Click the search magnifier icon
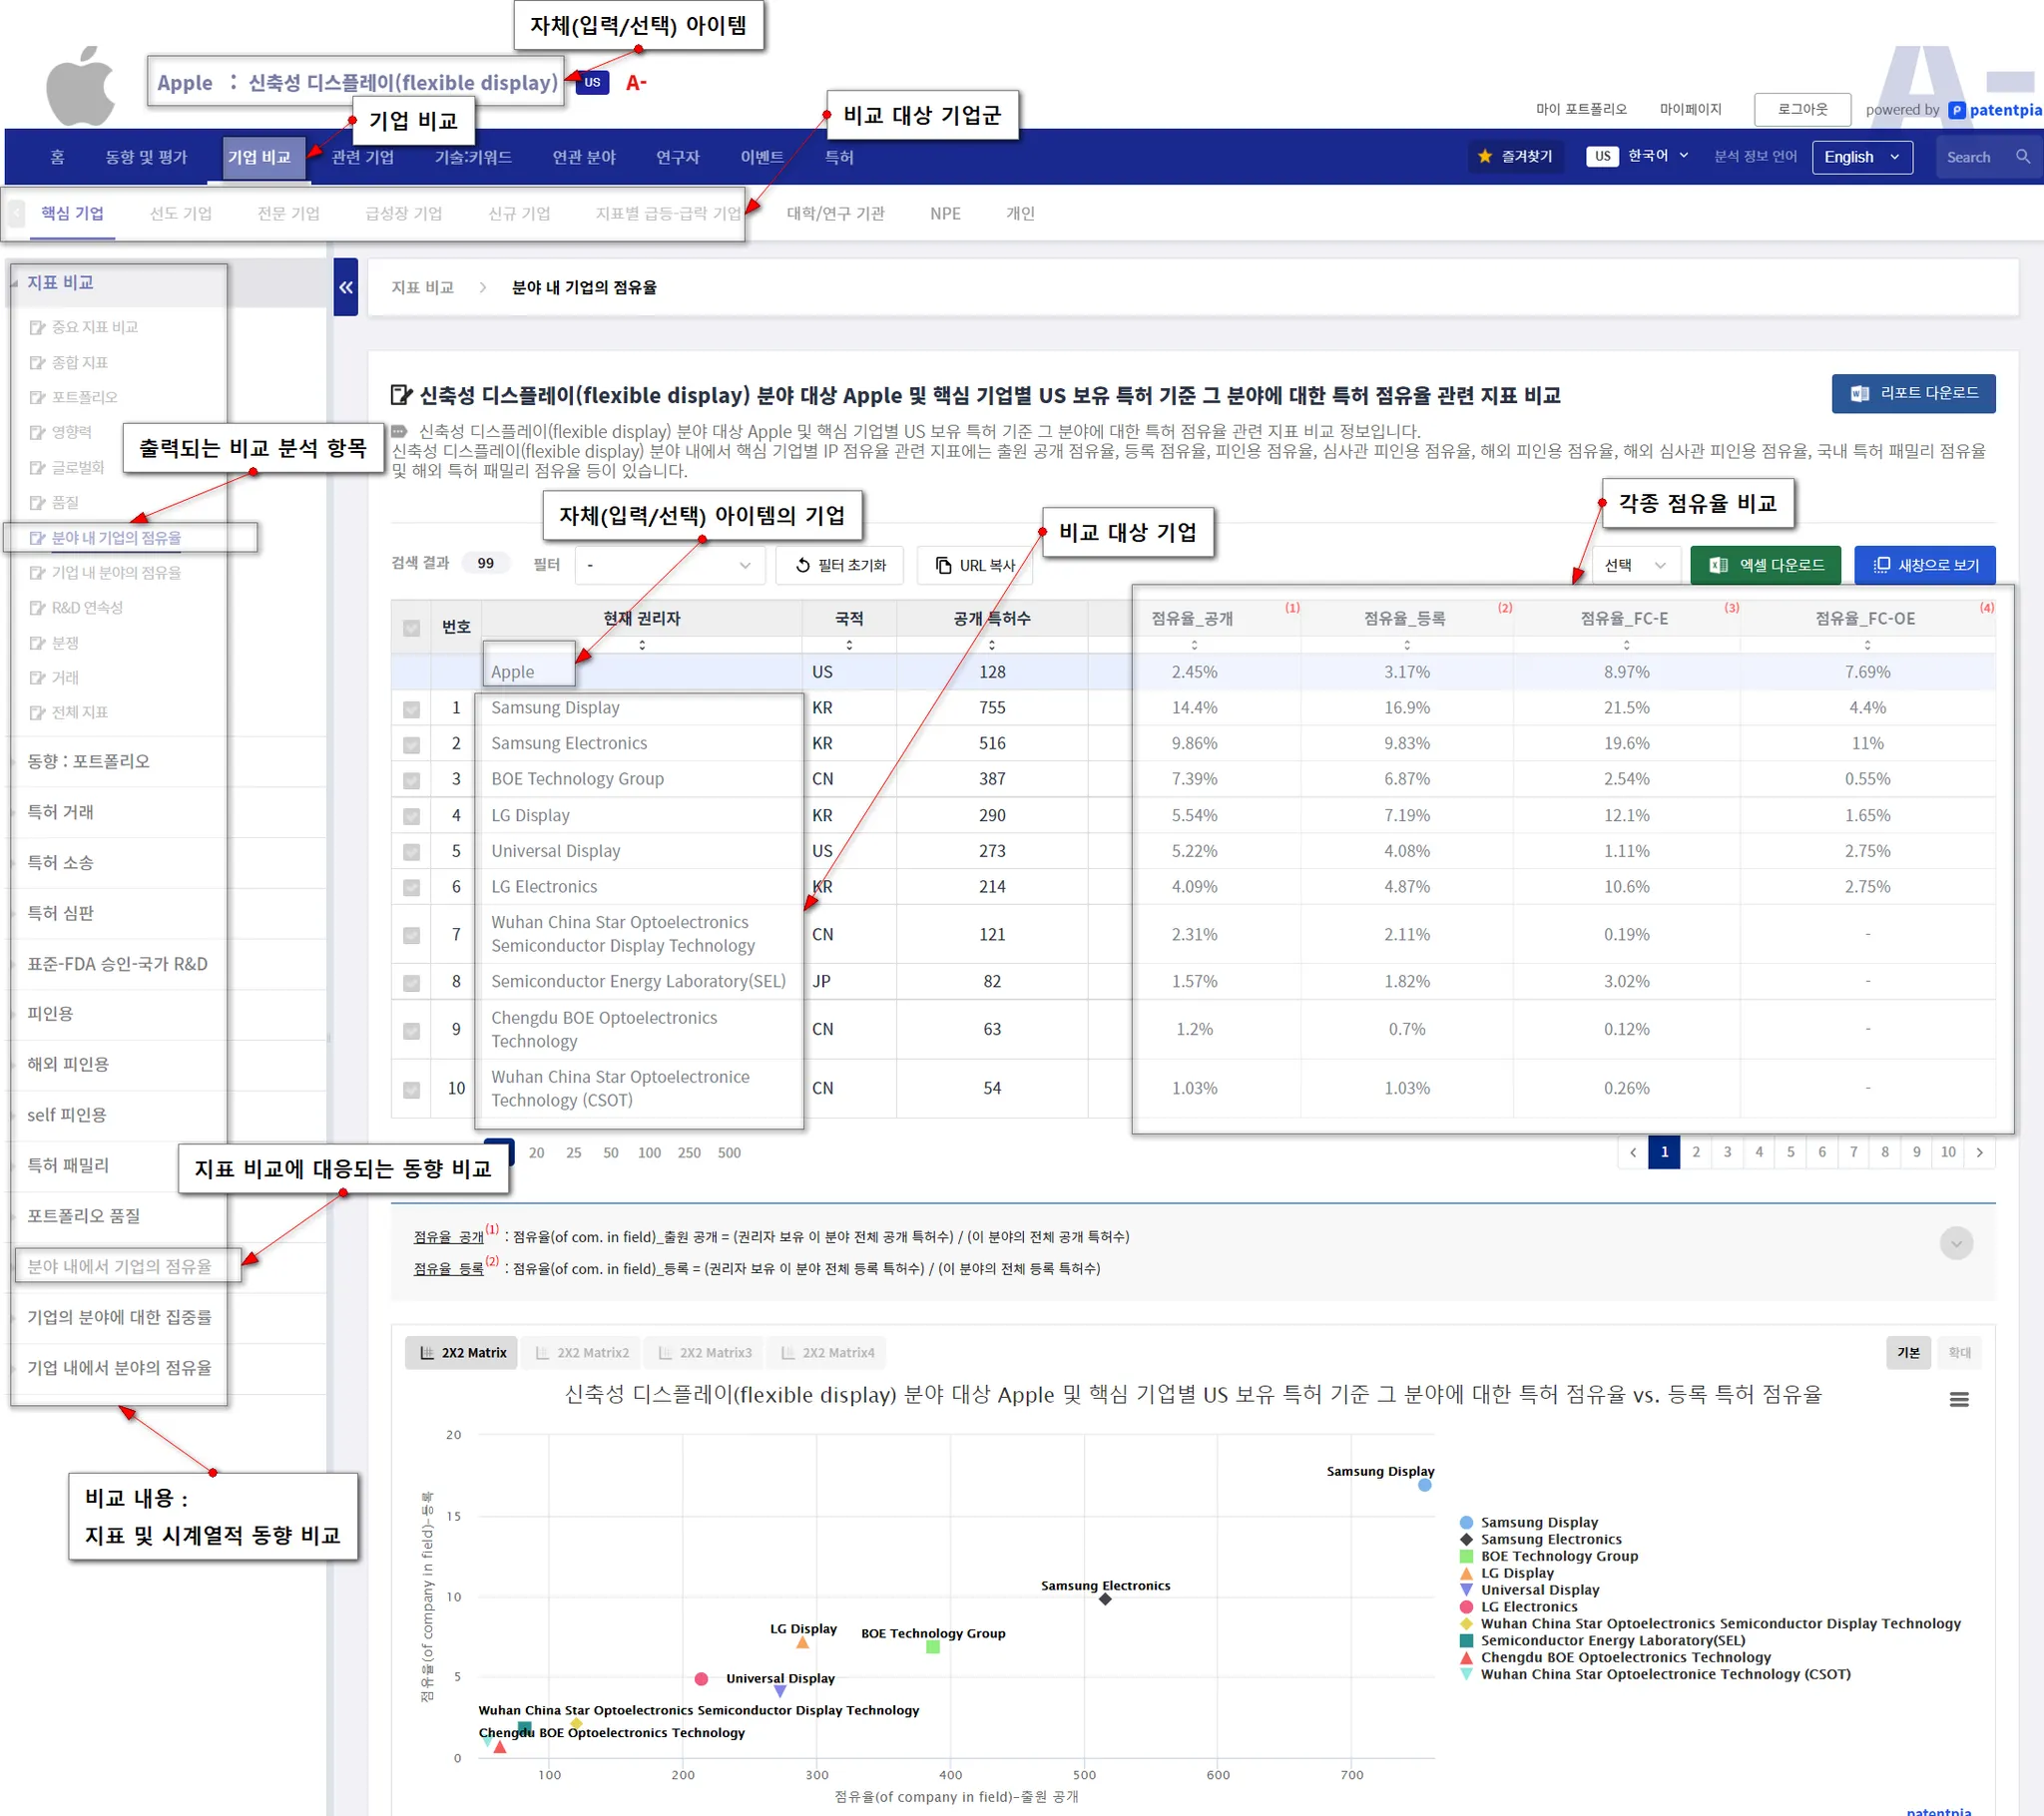The width and height of the screenshot is (2044, 1816). (x=2022, y=157)
